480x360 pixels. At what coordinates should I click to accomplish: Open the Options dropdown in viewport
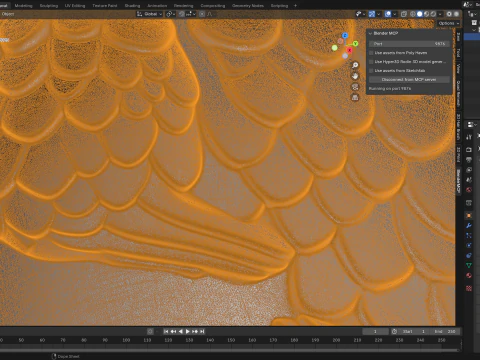coord(449,23)
